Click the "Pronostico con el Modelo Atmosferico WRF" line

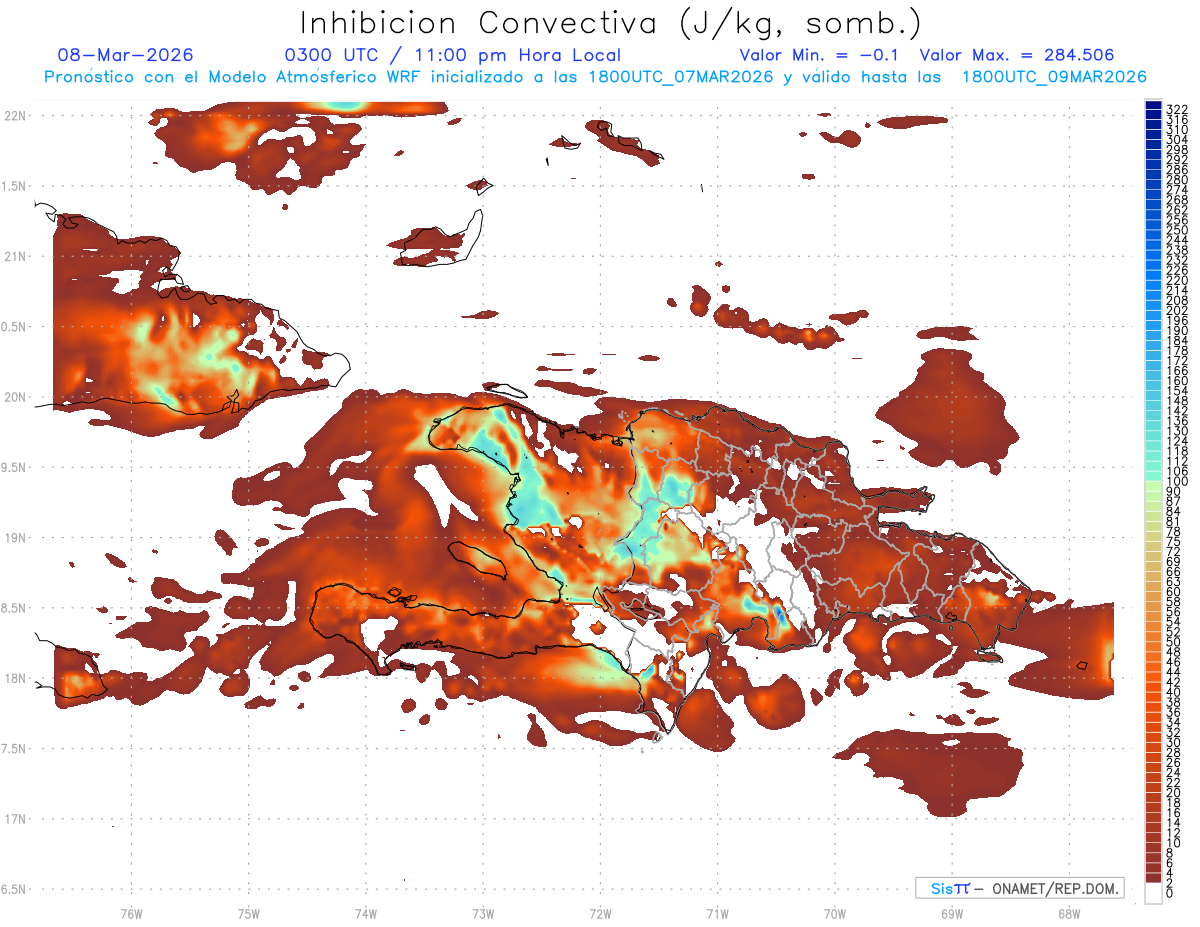[x=595, y=77]
